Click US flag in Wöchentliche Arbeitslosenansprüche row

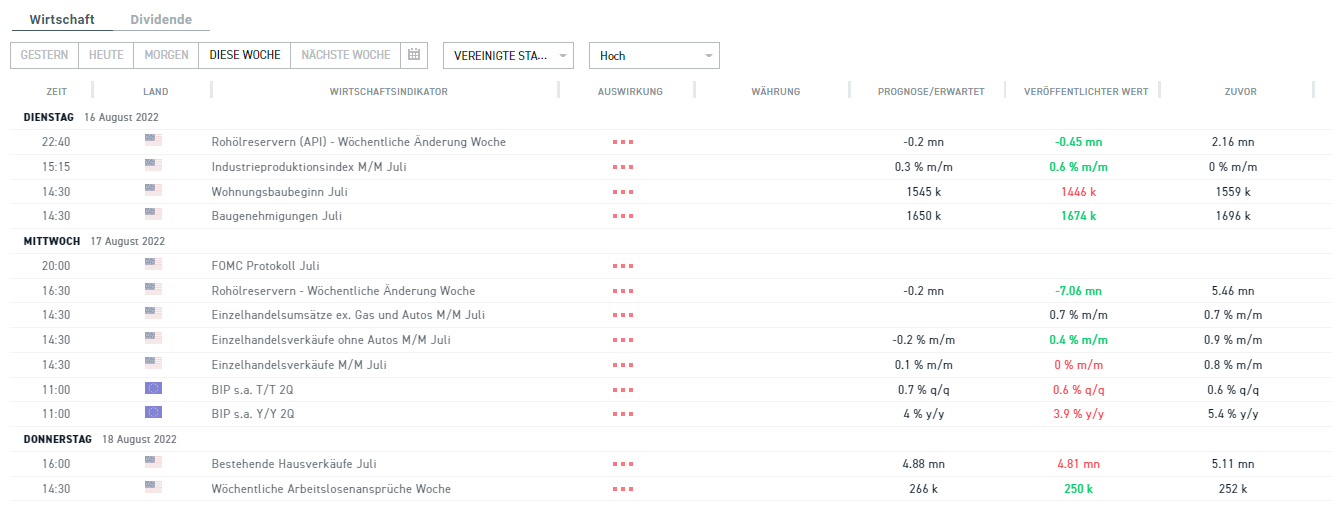tap(153, 487)
